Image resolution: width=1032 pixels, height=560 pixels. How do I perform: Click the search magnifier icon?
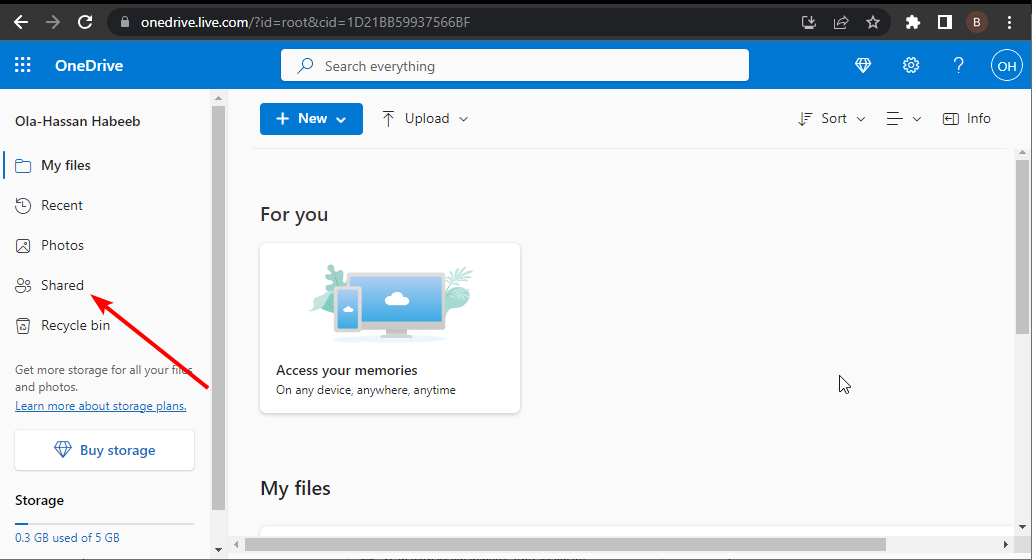(x=305, y=66)
